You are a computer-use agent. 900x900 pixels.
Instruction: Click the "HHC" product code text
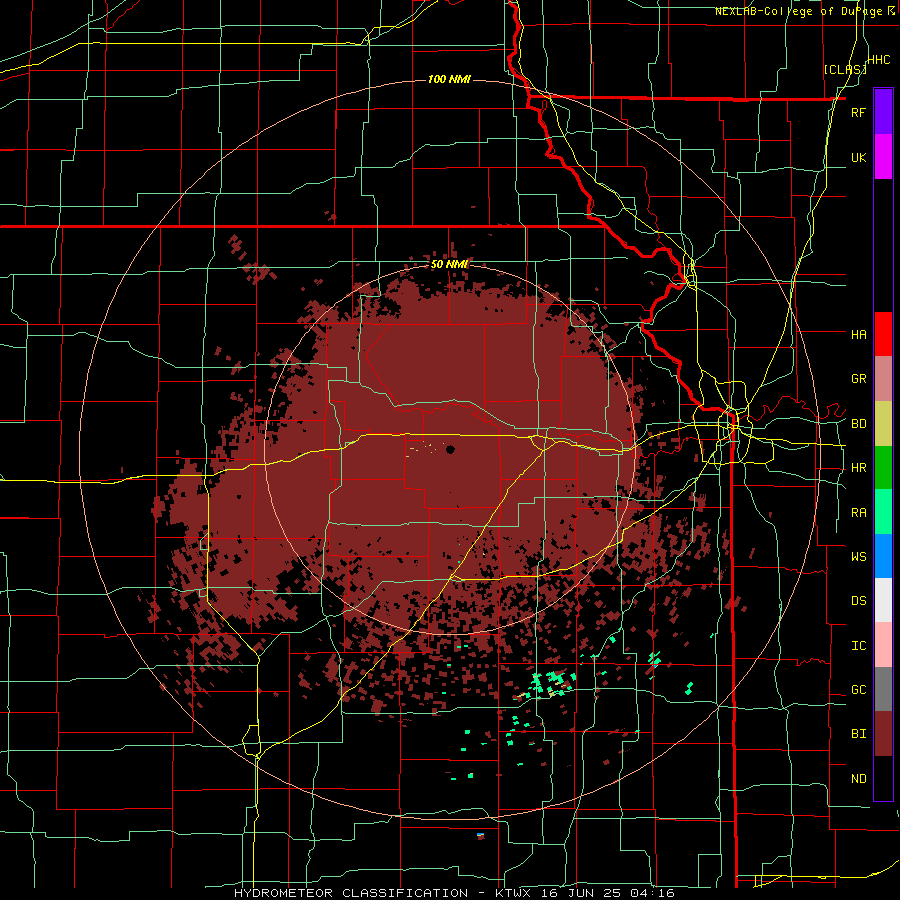pos(878,60)
